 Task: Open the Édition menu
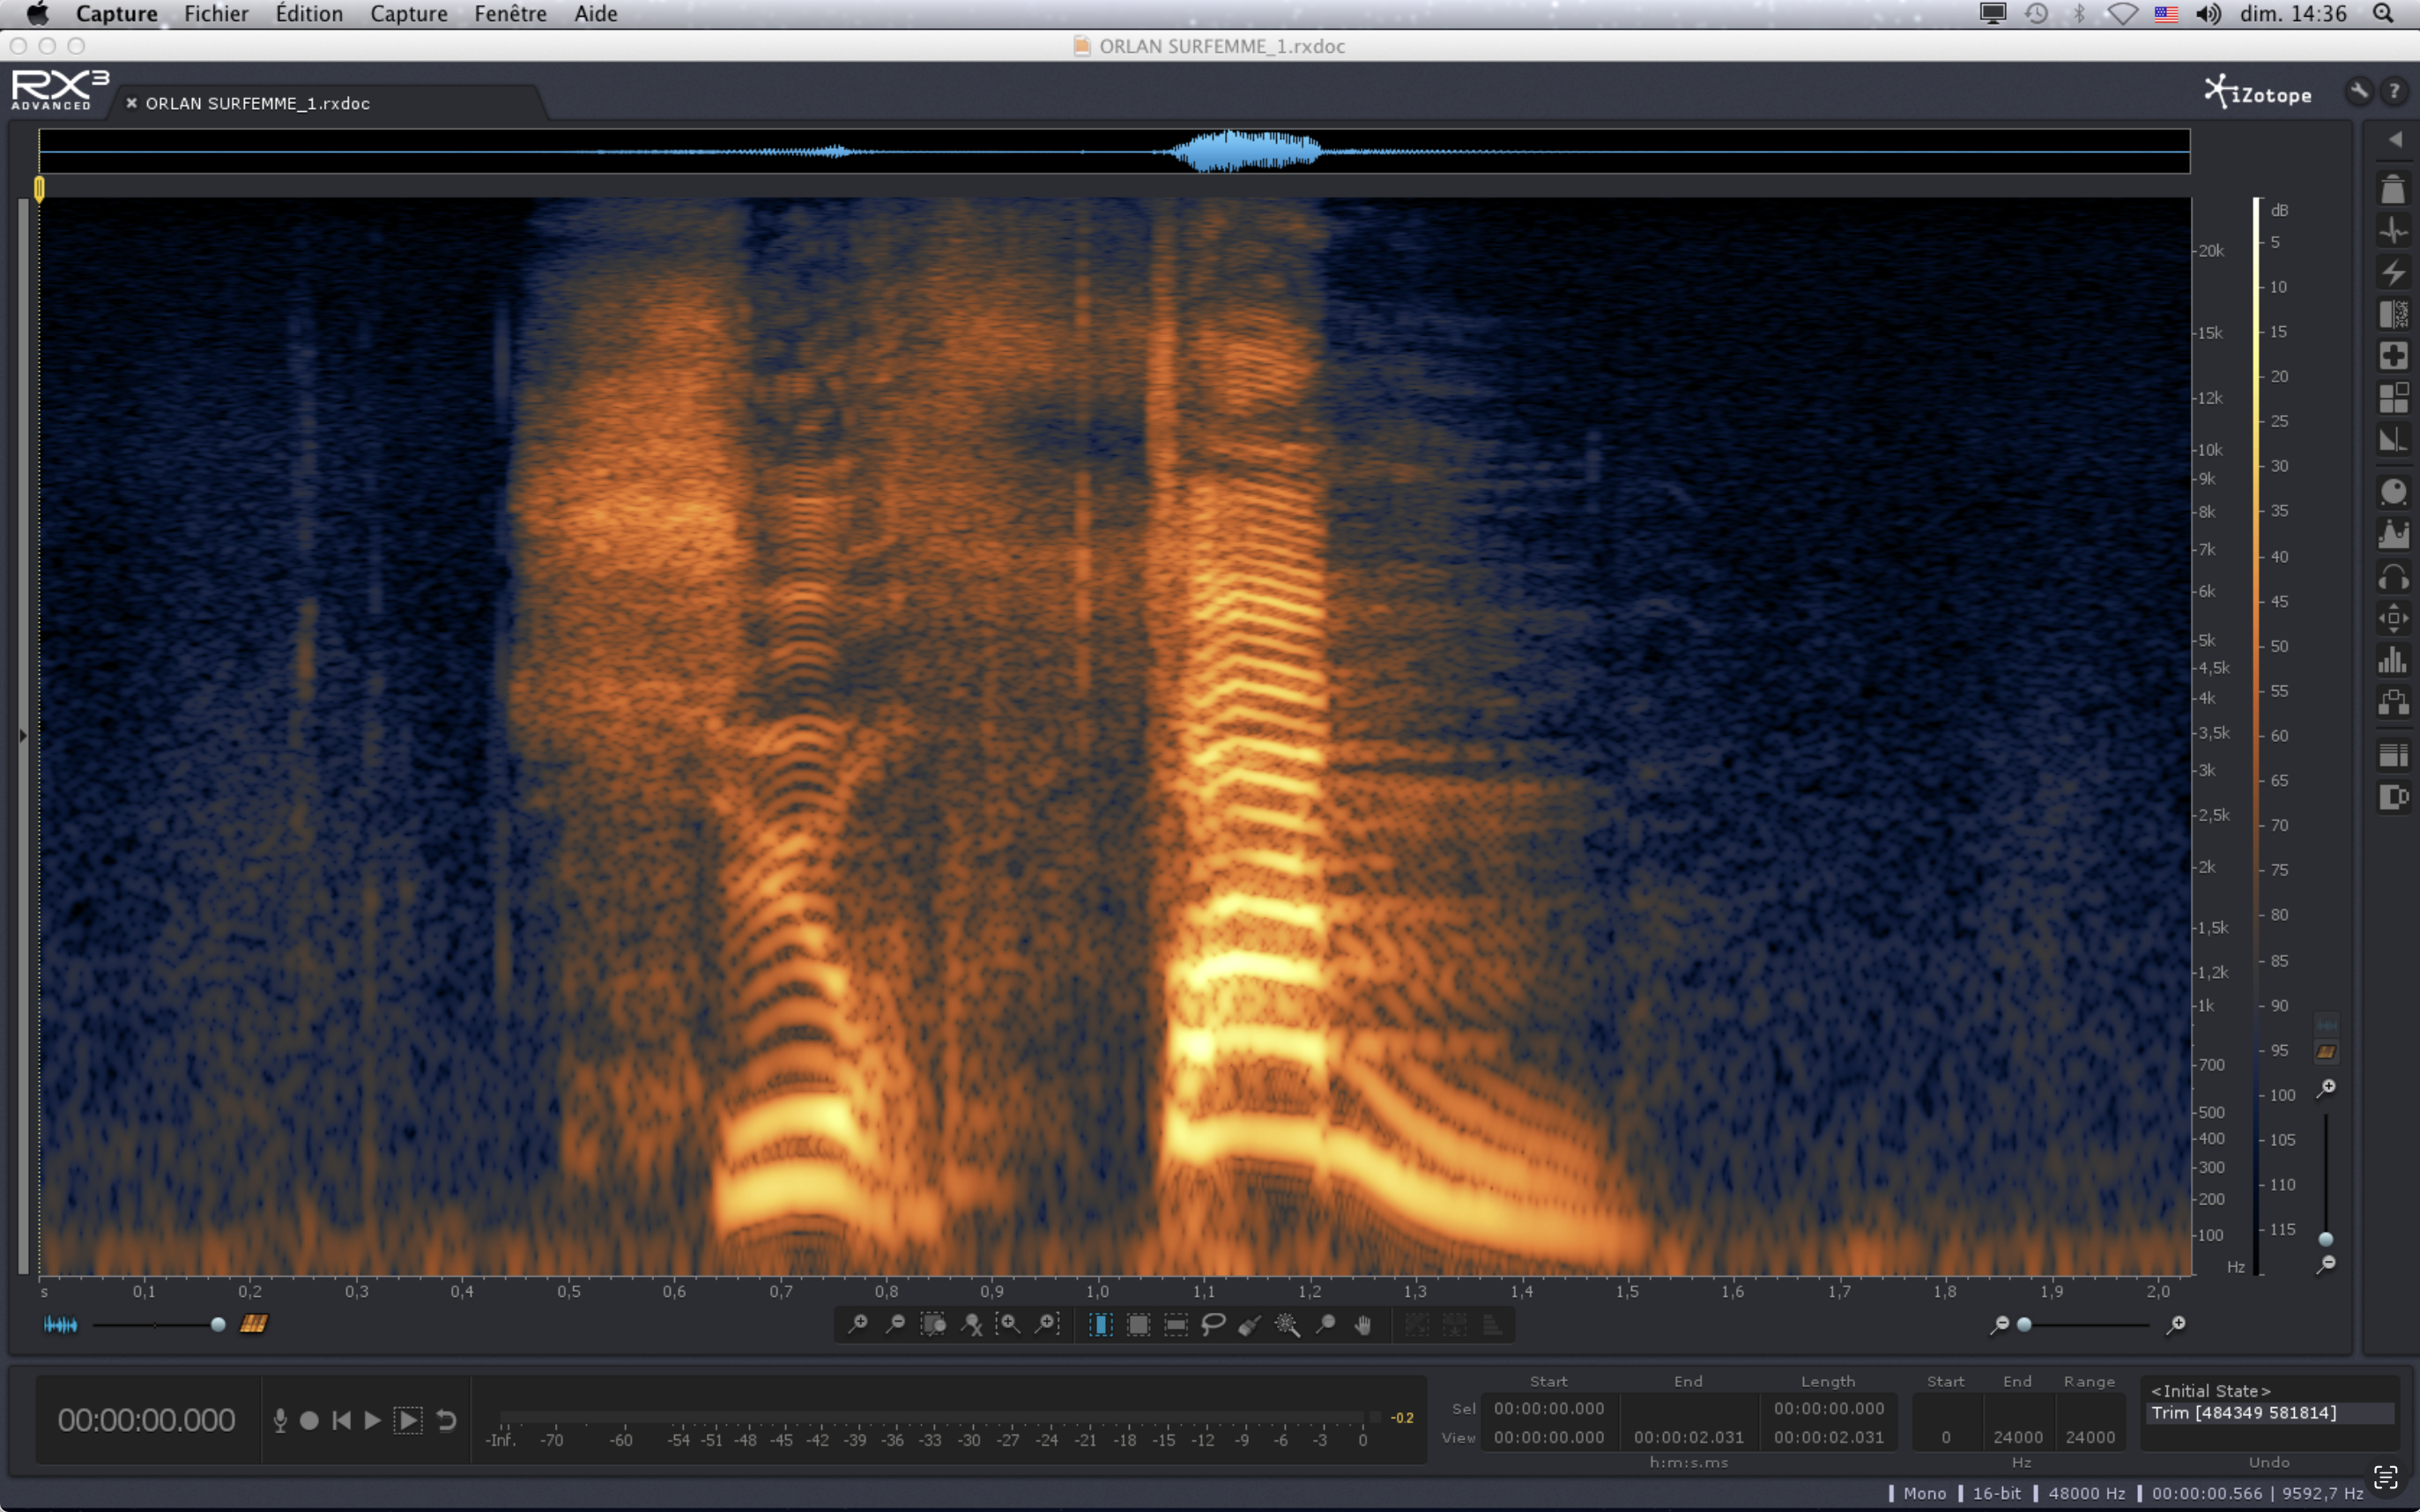point(309,14)
